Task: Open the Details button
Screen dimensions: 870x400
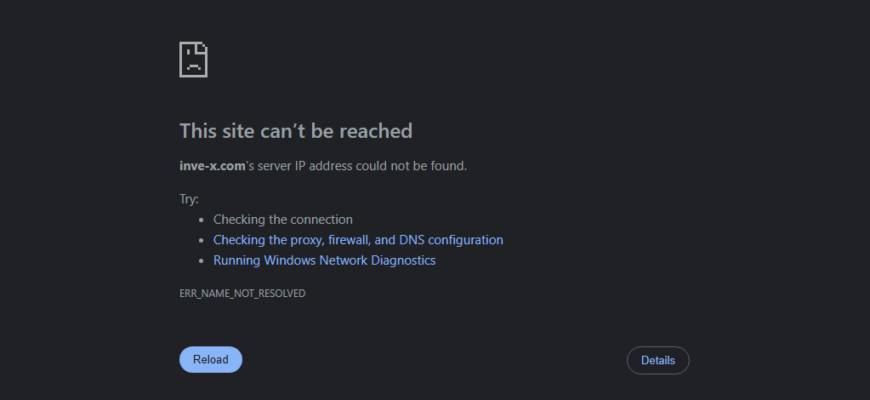Action: [x=657, y=360]
